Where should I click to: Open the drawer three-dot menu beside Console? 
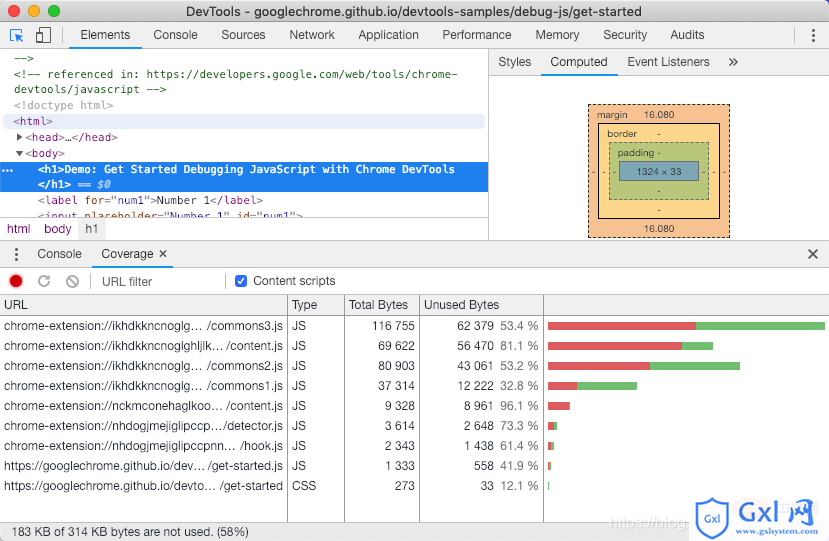coord(16,254)
